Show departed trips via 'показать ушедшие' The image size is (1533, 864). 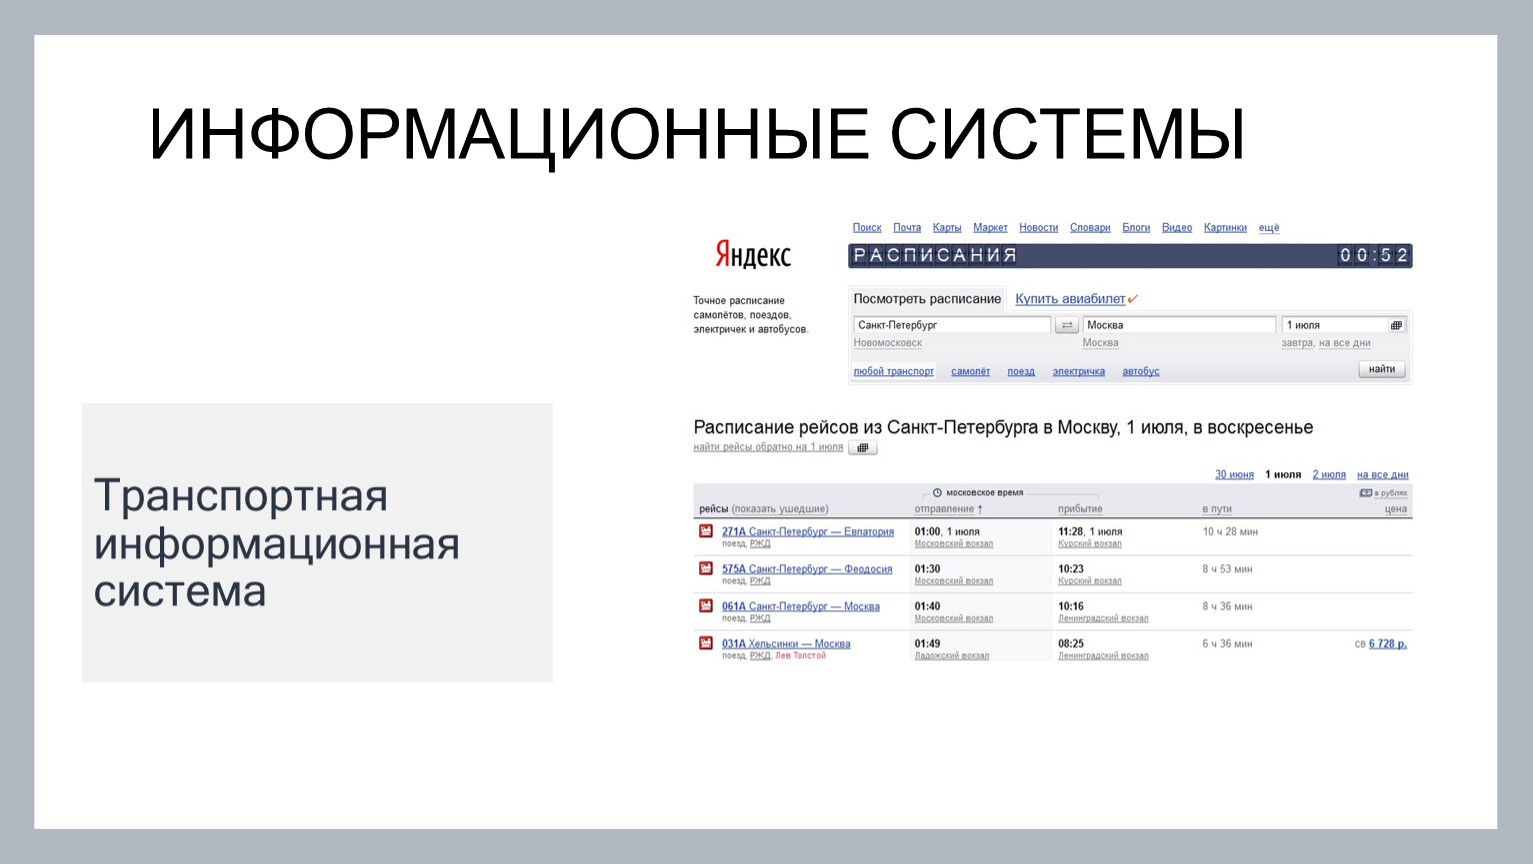tap(780, 509)
